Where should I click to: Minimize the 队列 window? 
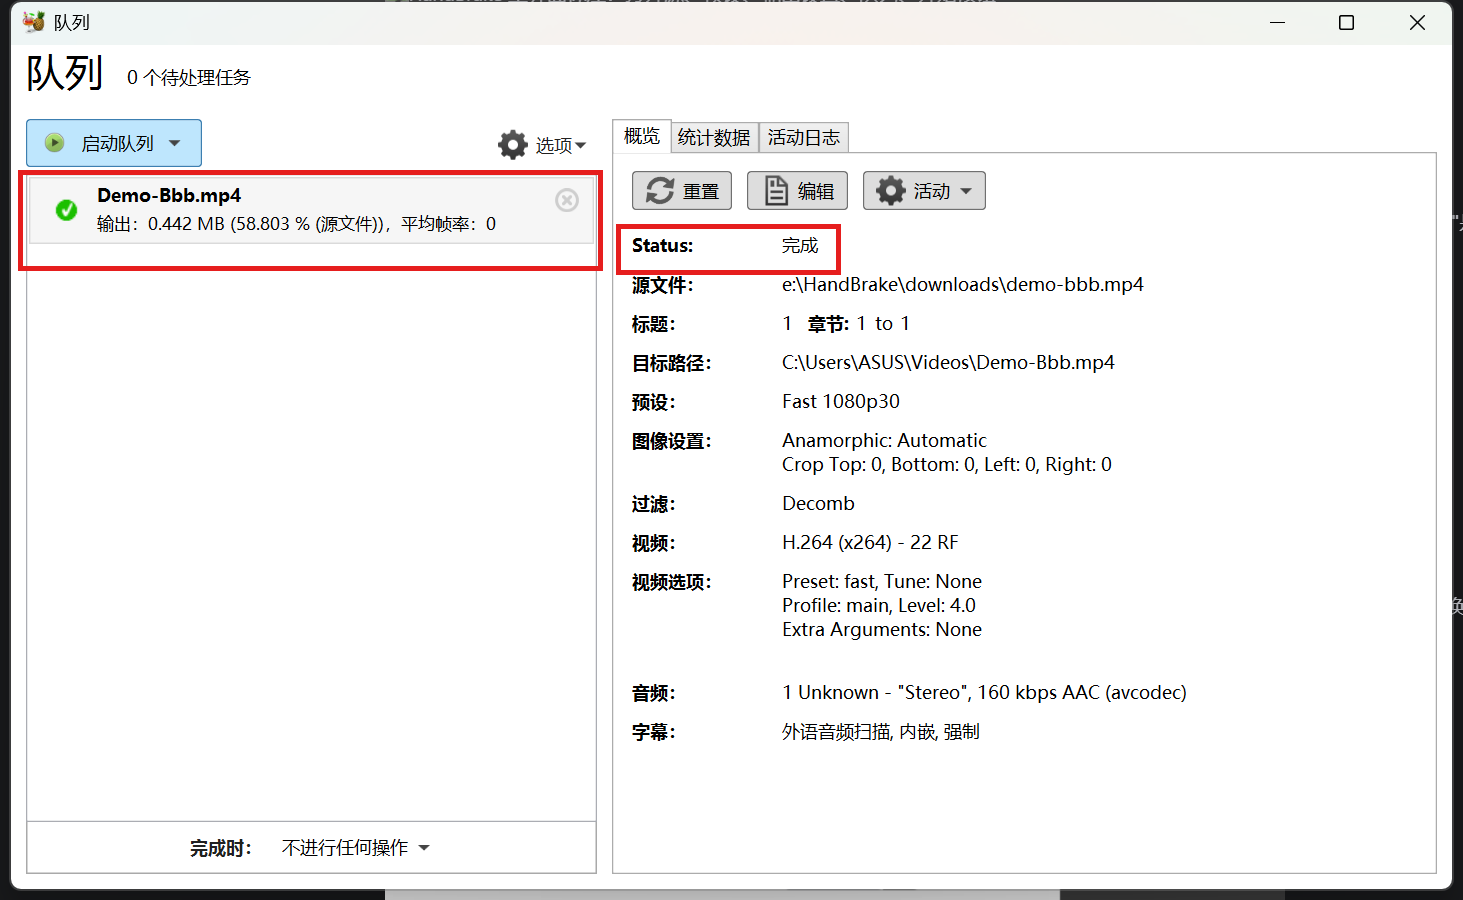point(1277,22)
